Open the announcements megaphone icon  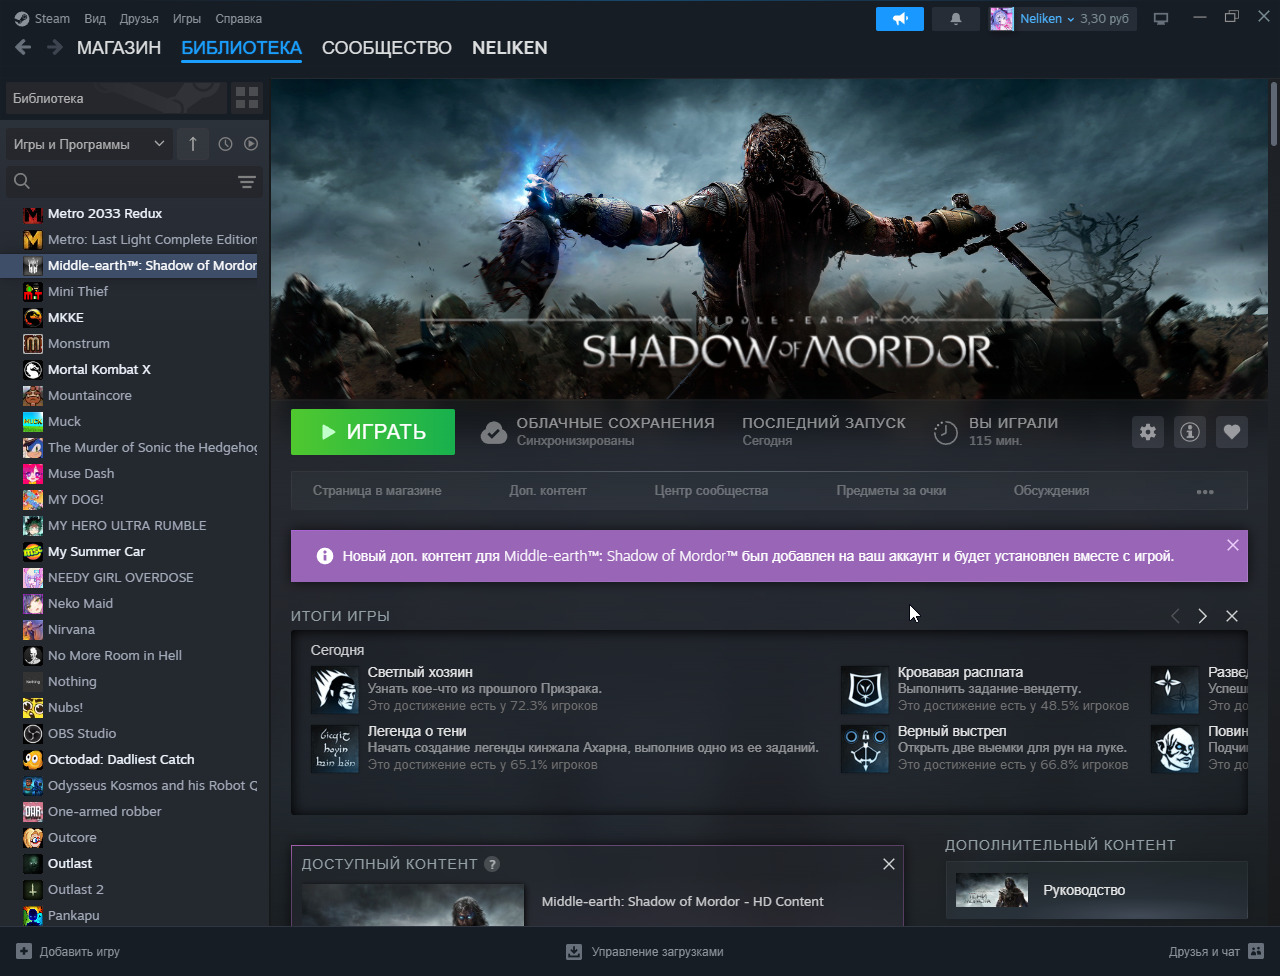(900, 19)
